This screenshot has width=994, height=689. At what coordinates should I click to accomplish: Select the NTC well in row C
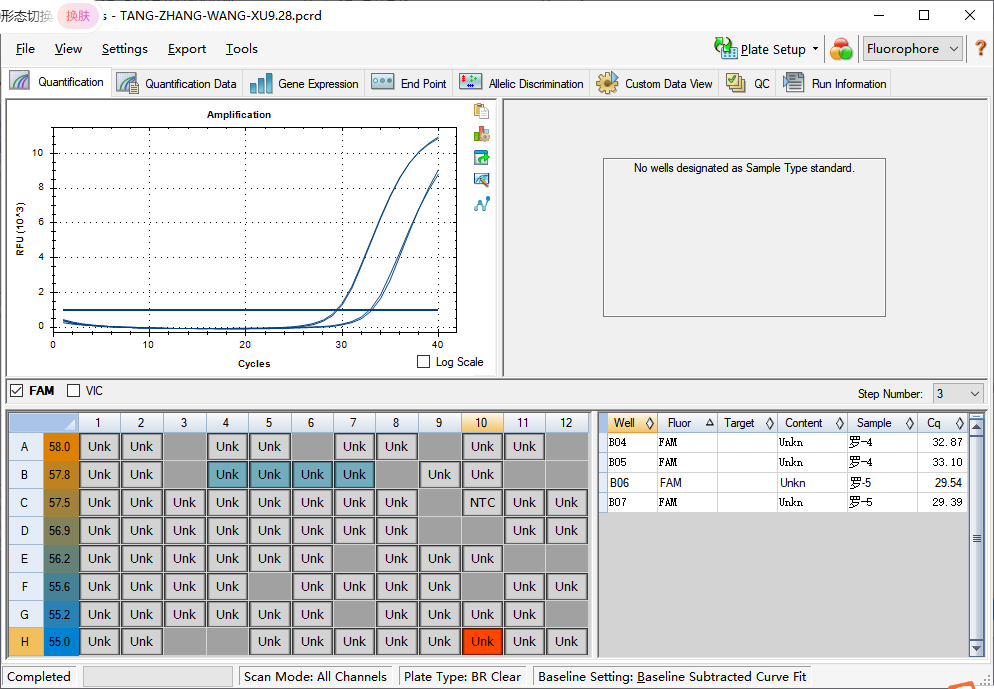(482, 502)
